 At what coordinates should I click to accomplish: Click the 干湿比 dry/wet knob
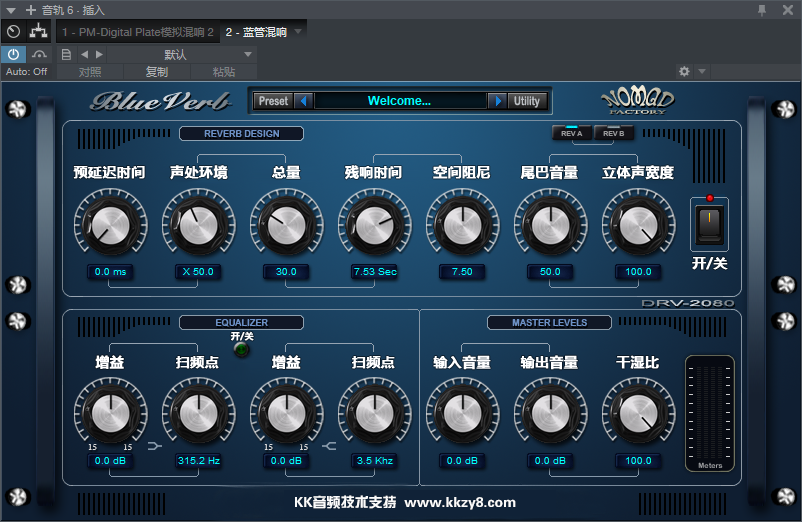[x=638, y=413]
